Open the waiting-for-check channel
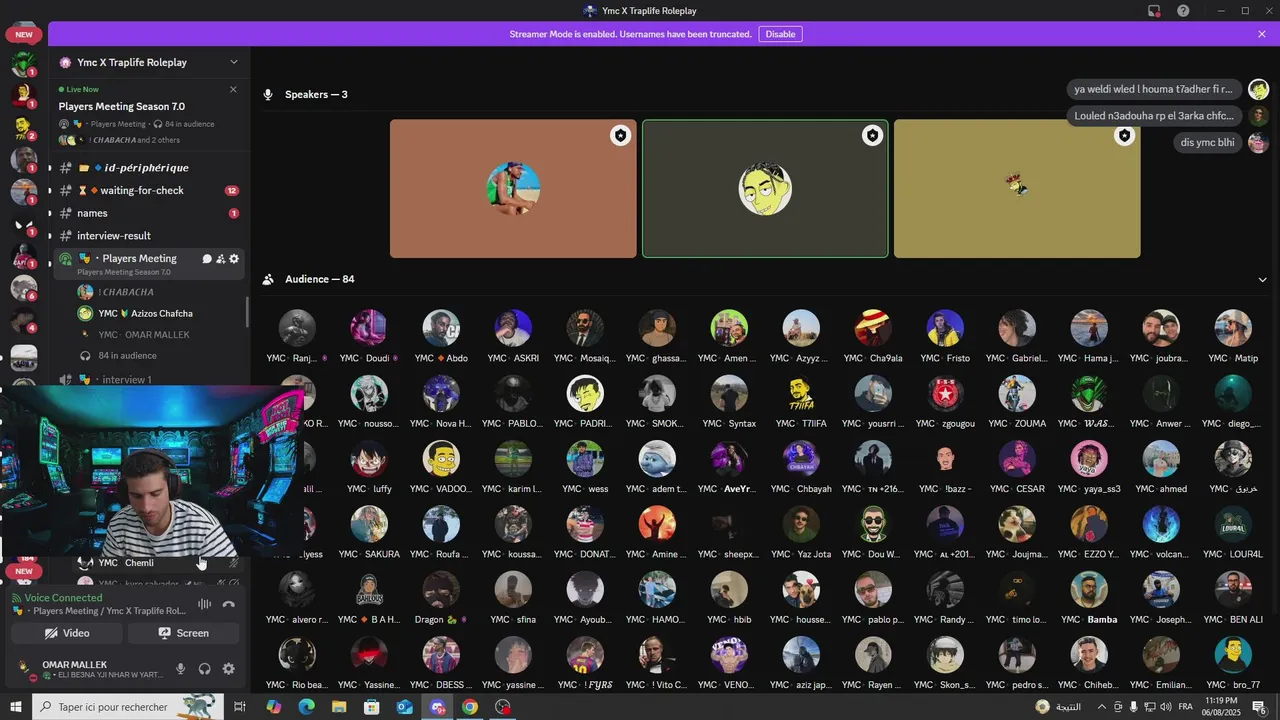1280x720 pixels. pyautogui.click(x=146, y=190)
